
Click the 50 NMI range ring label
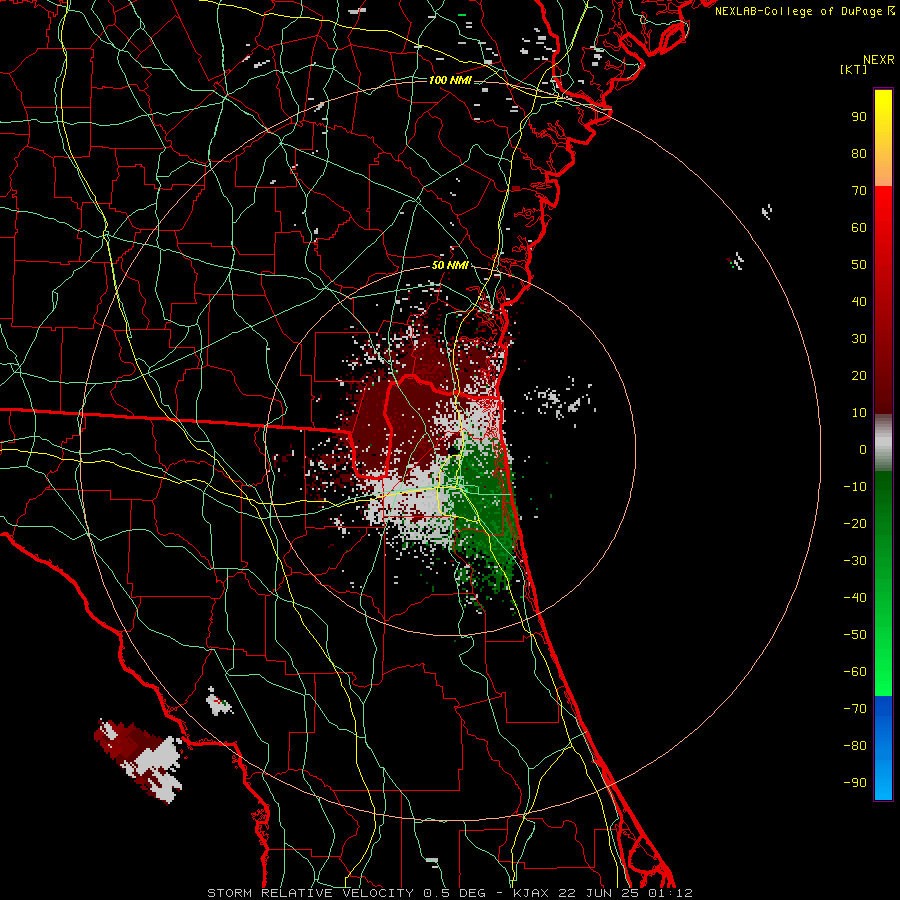tap(450, 265)
